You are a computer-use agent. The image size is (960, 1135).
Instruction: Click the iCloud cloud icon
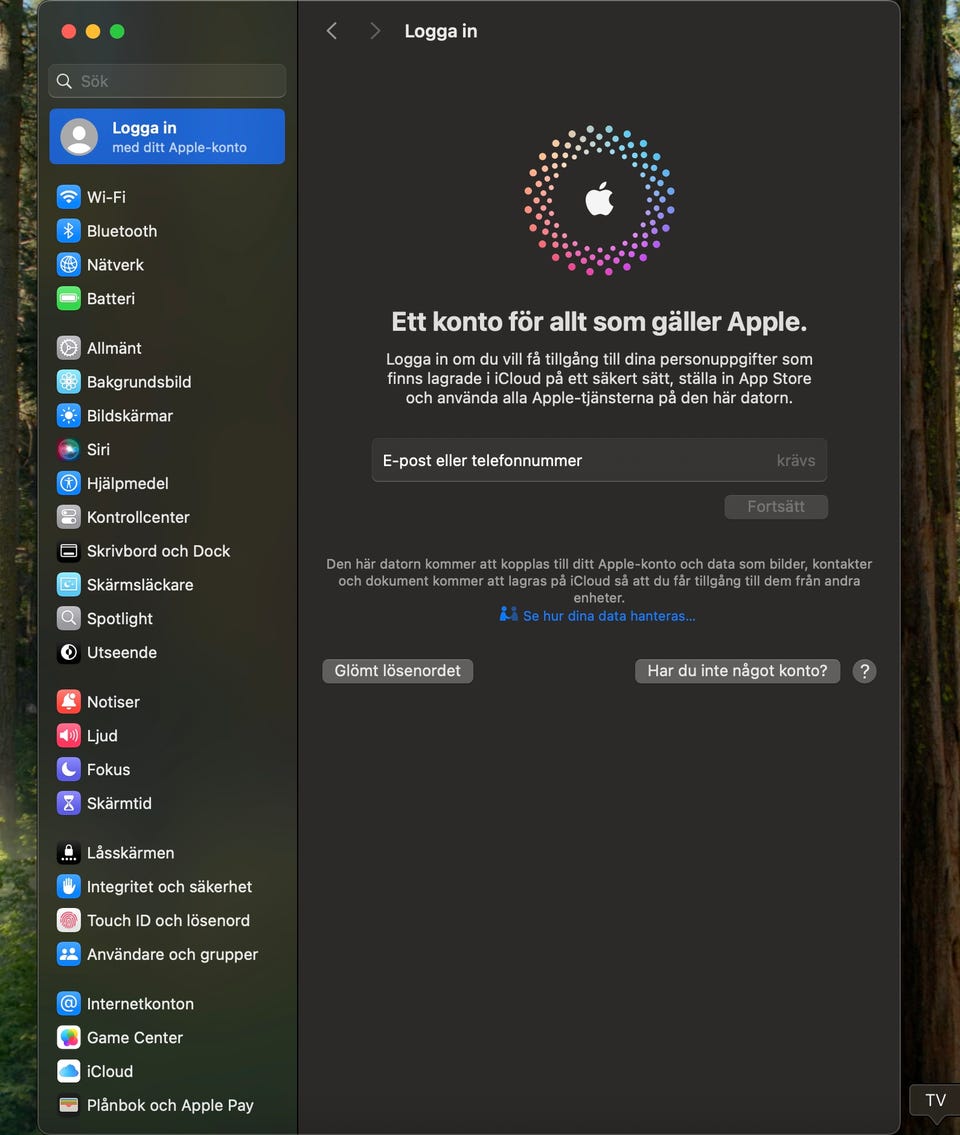click(69, 1071)
